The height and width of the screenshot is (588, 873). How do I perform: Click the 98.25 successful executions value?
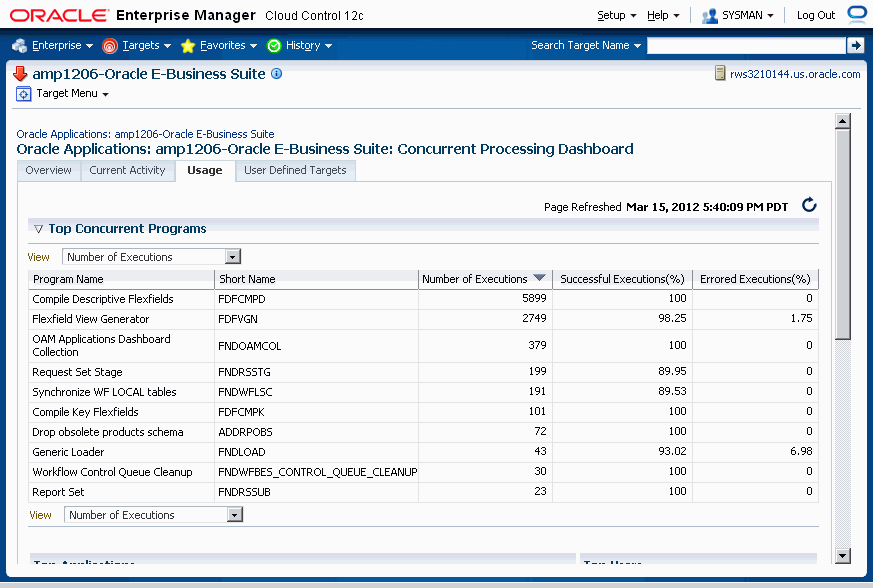point(672,318)
